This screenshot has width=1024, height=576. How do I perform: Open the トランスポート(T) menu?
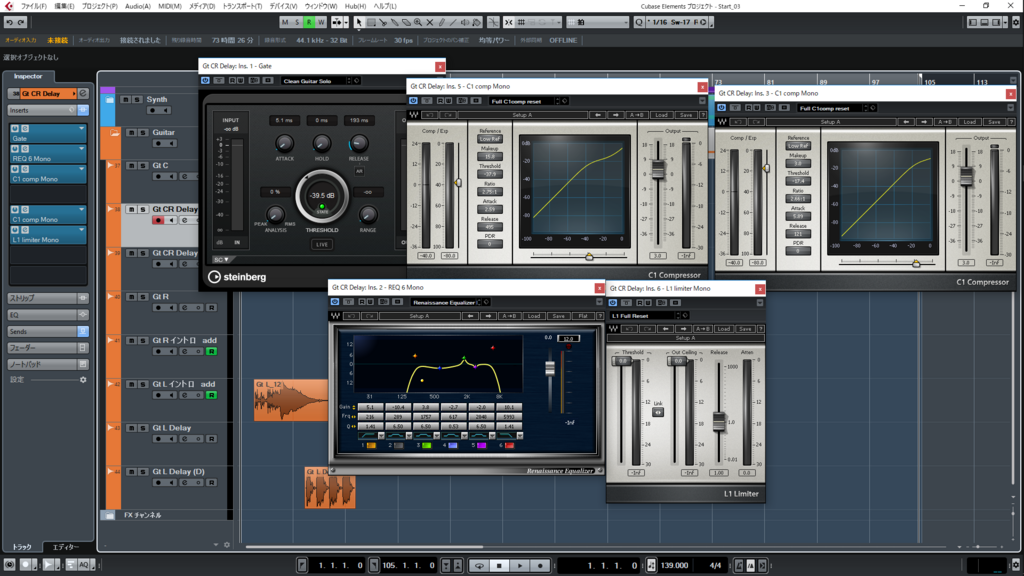click(x=242, y=6)
